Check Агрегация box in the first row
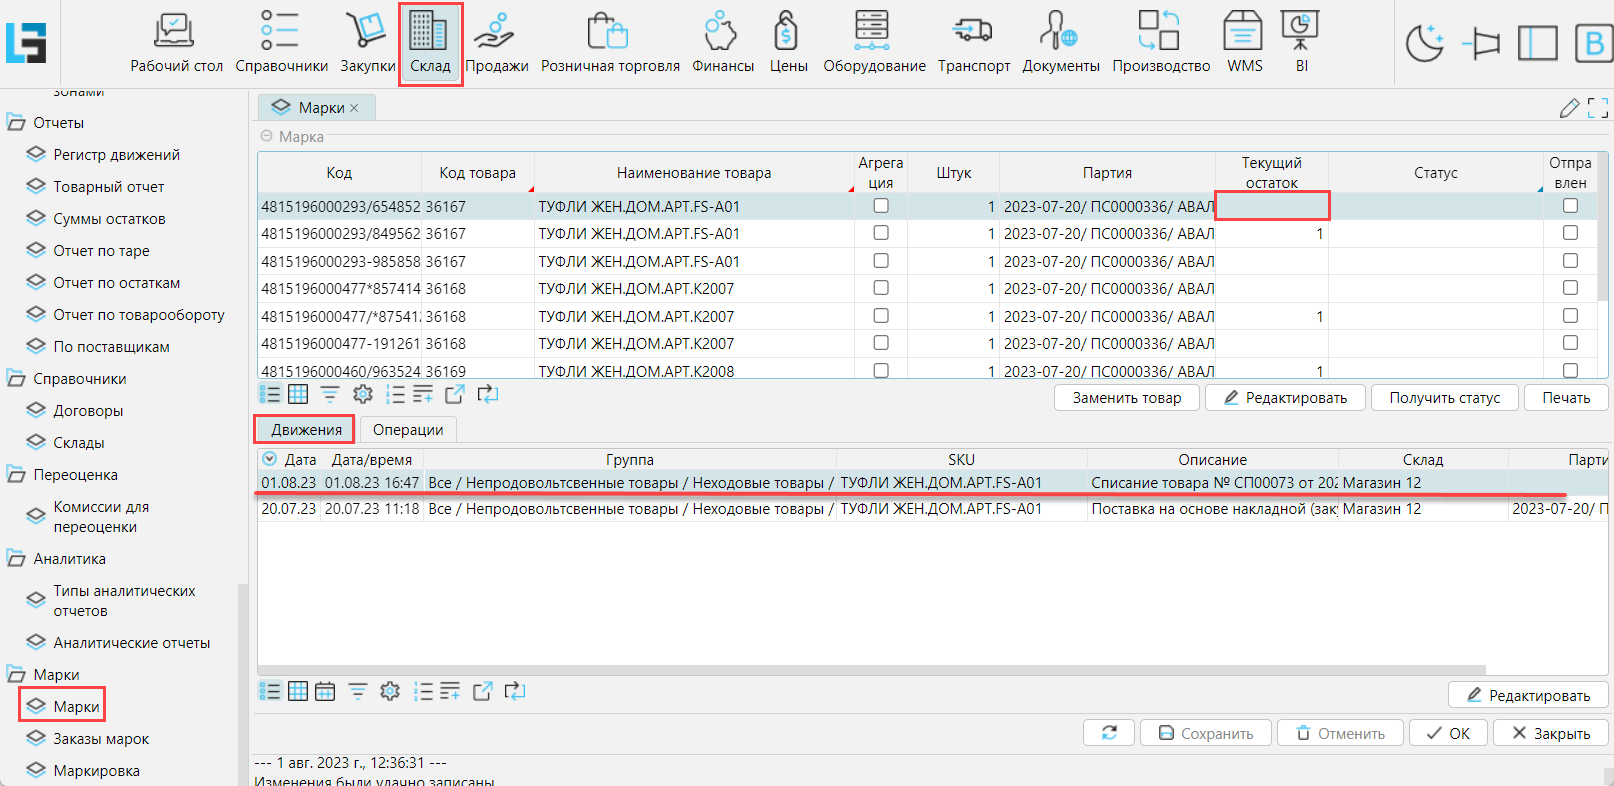The image size is (1614, 786). pos(881,206)
